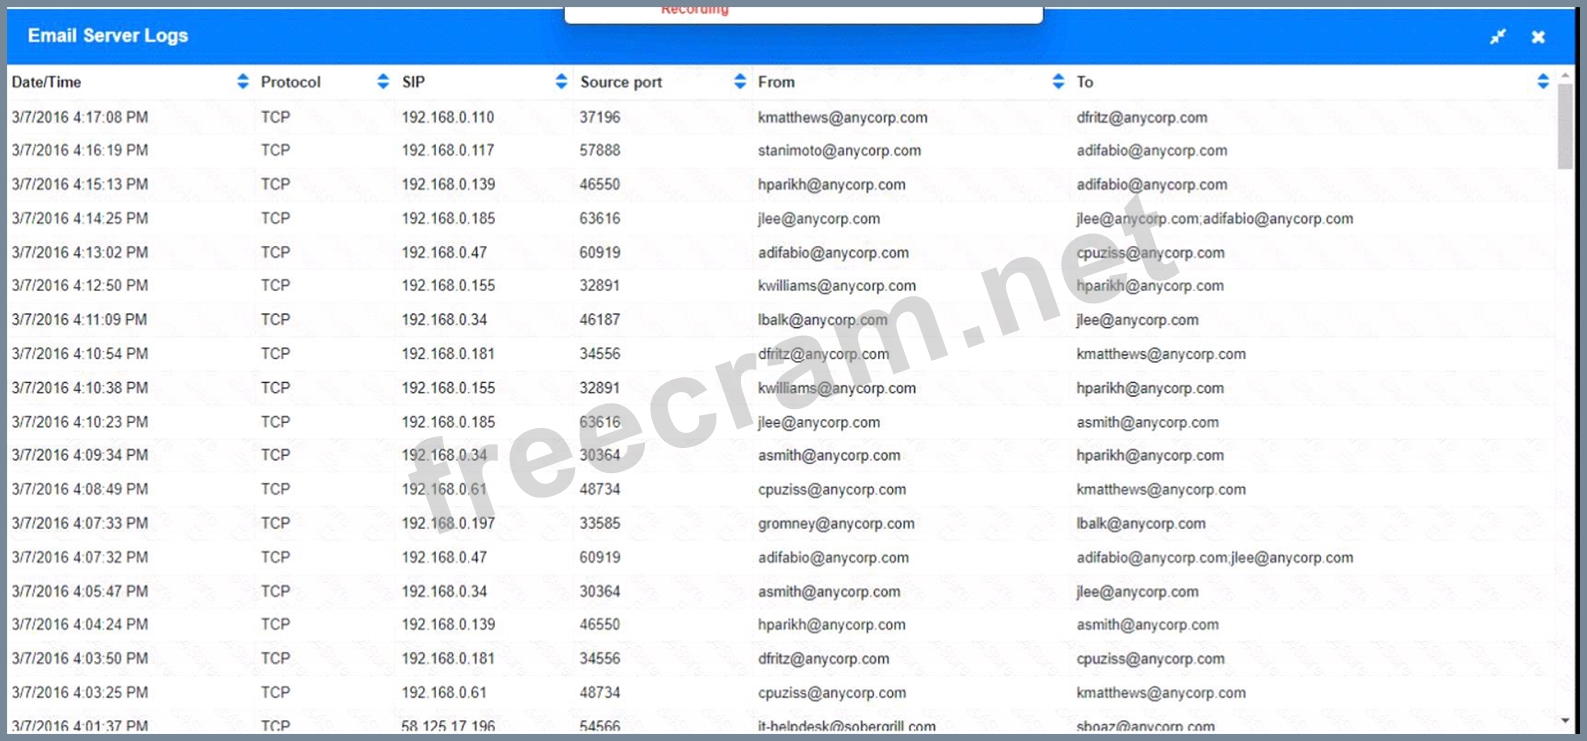The width and height of the screenshot is (1587, 741).
Task: Click the sort arrows for the From column
Action: (1058, 82)
